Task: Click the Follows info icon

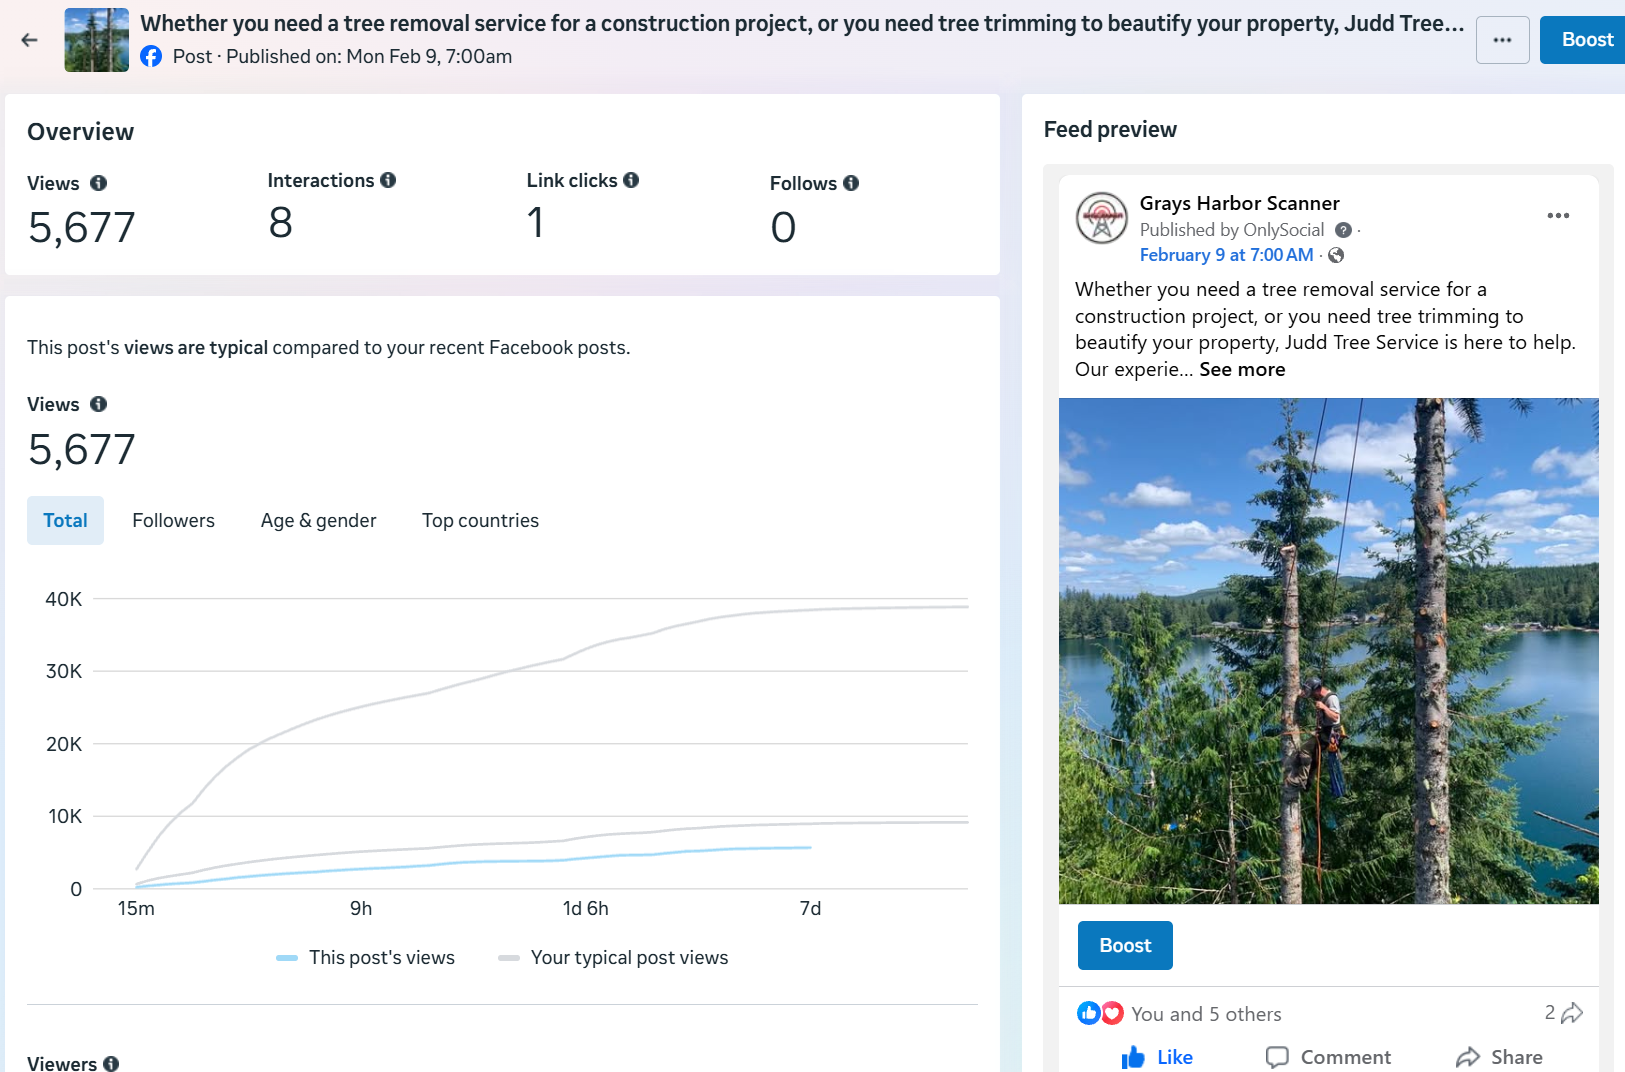Action: 851,183
